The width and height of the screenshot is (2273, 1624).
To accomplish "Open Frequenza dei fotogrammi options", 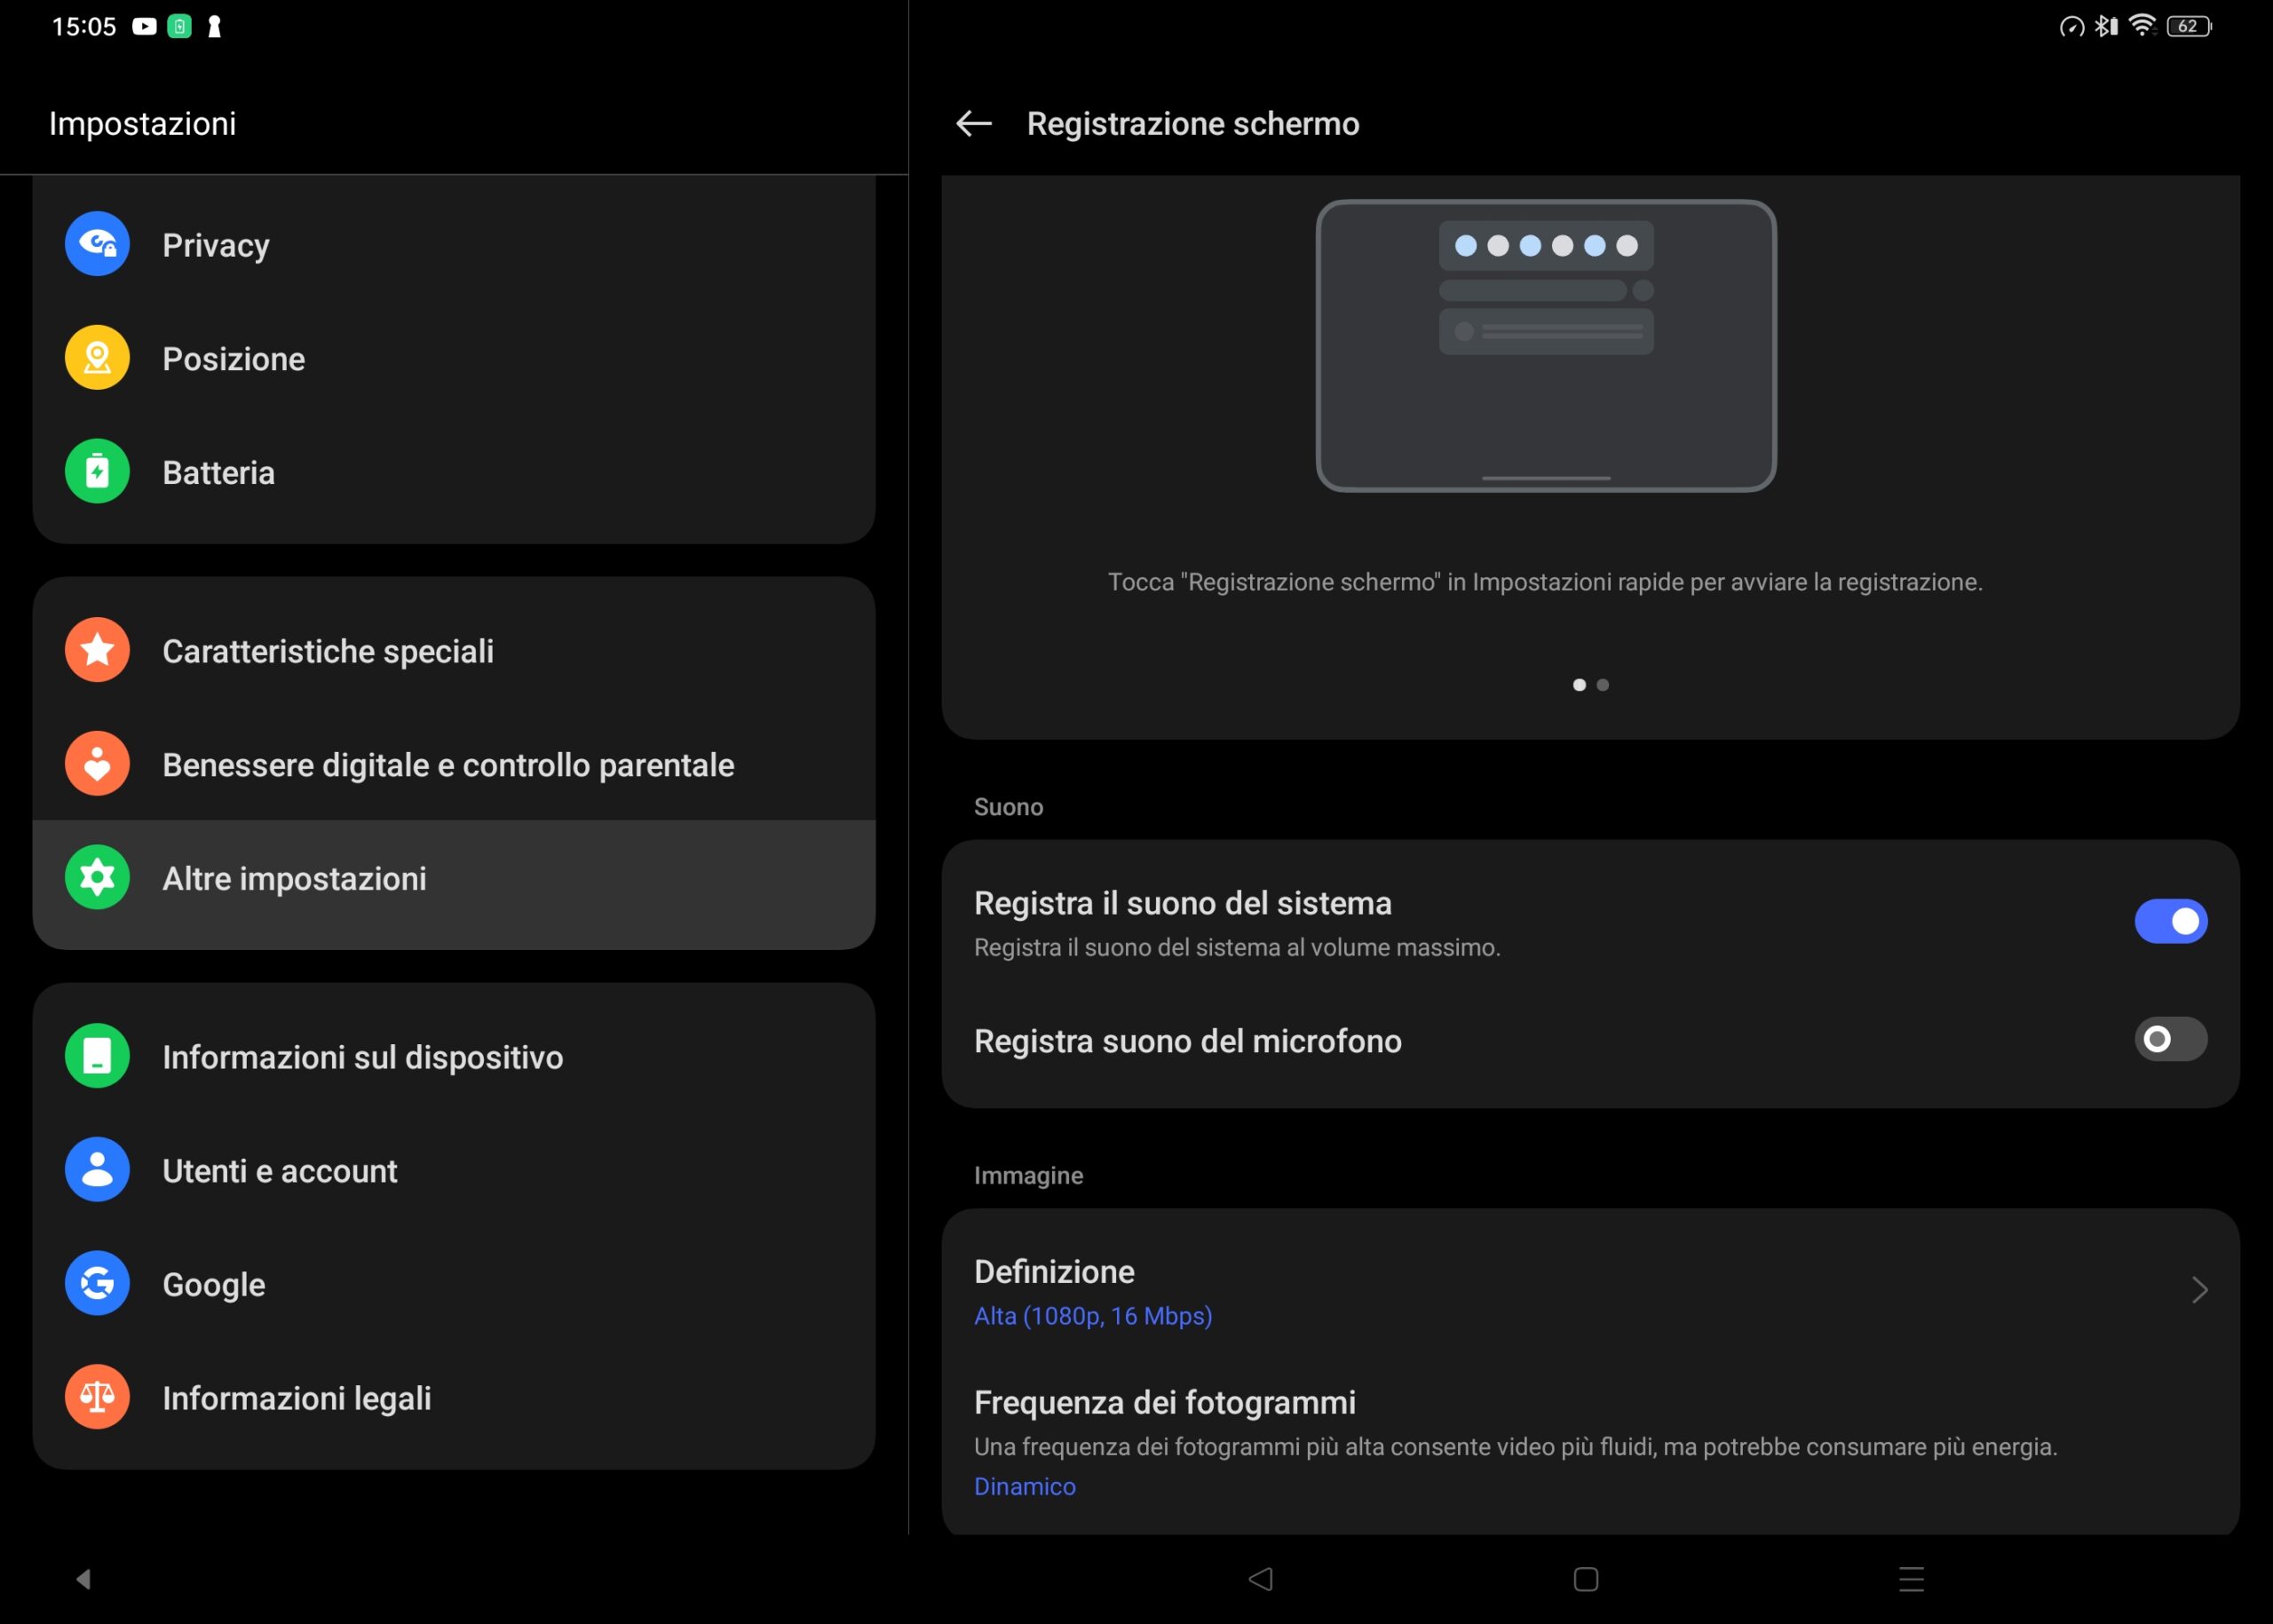I will coord(1164,1402).
